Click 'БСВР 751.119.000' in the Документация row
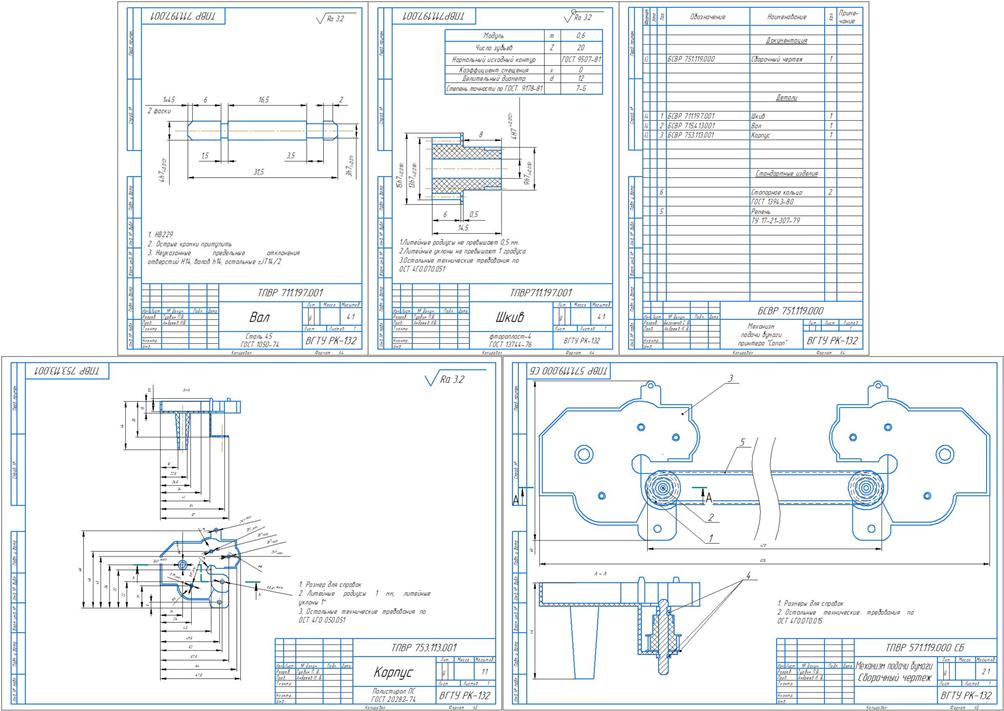1004x711 pixels. [x=691, y=59]
